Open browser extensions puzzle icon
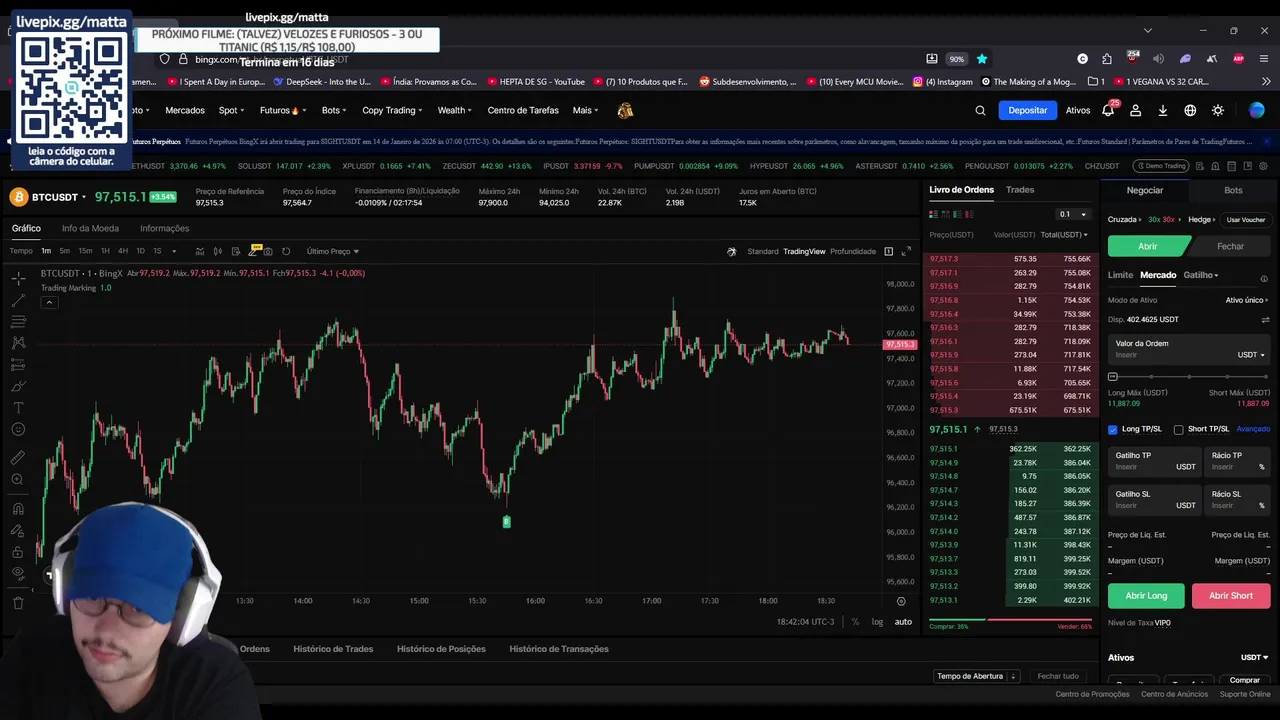Image resolution: width=1280 pixels, height=720 pixels. [x=1107, y=59]
